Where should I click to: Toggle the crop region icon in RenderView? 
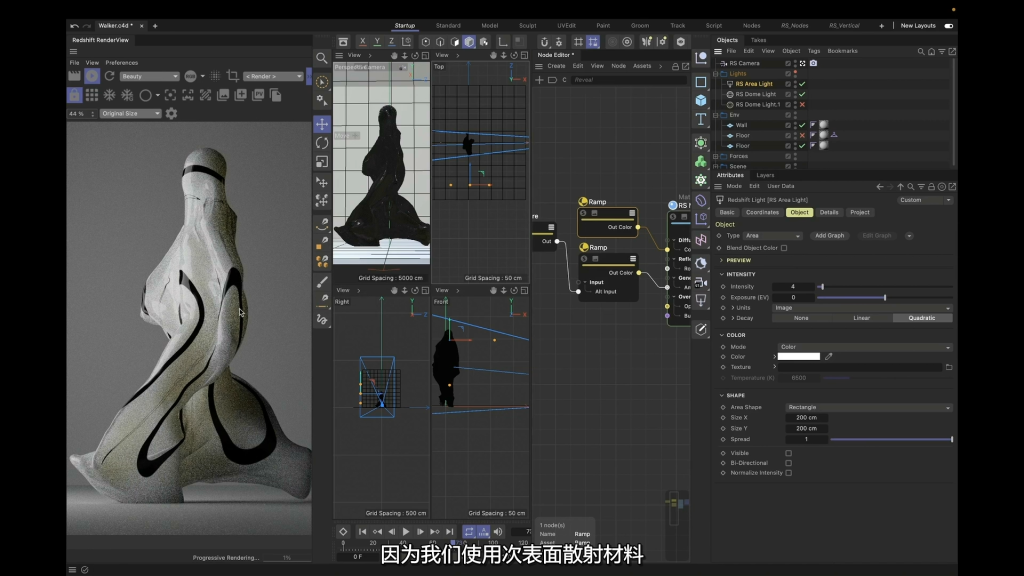[x=233, y=76]
